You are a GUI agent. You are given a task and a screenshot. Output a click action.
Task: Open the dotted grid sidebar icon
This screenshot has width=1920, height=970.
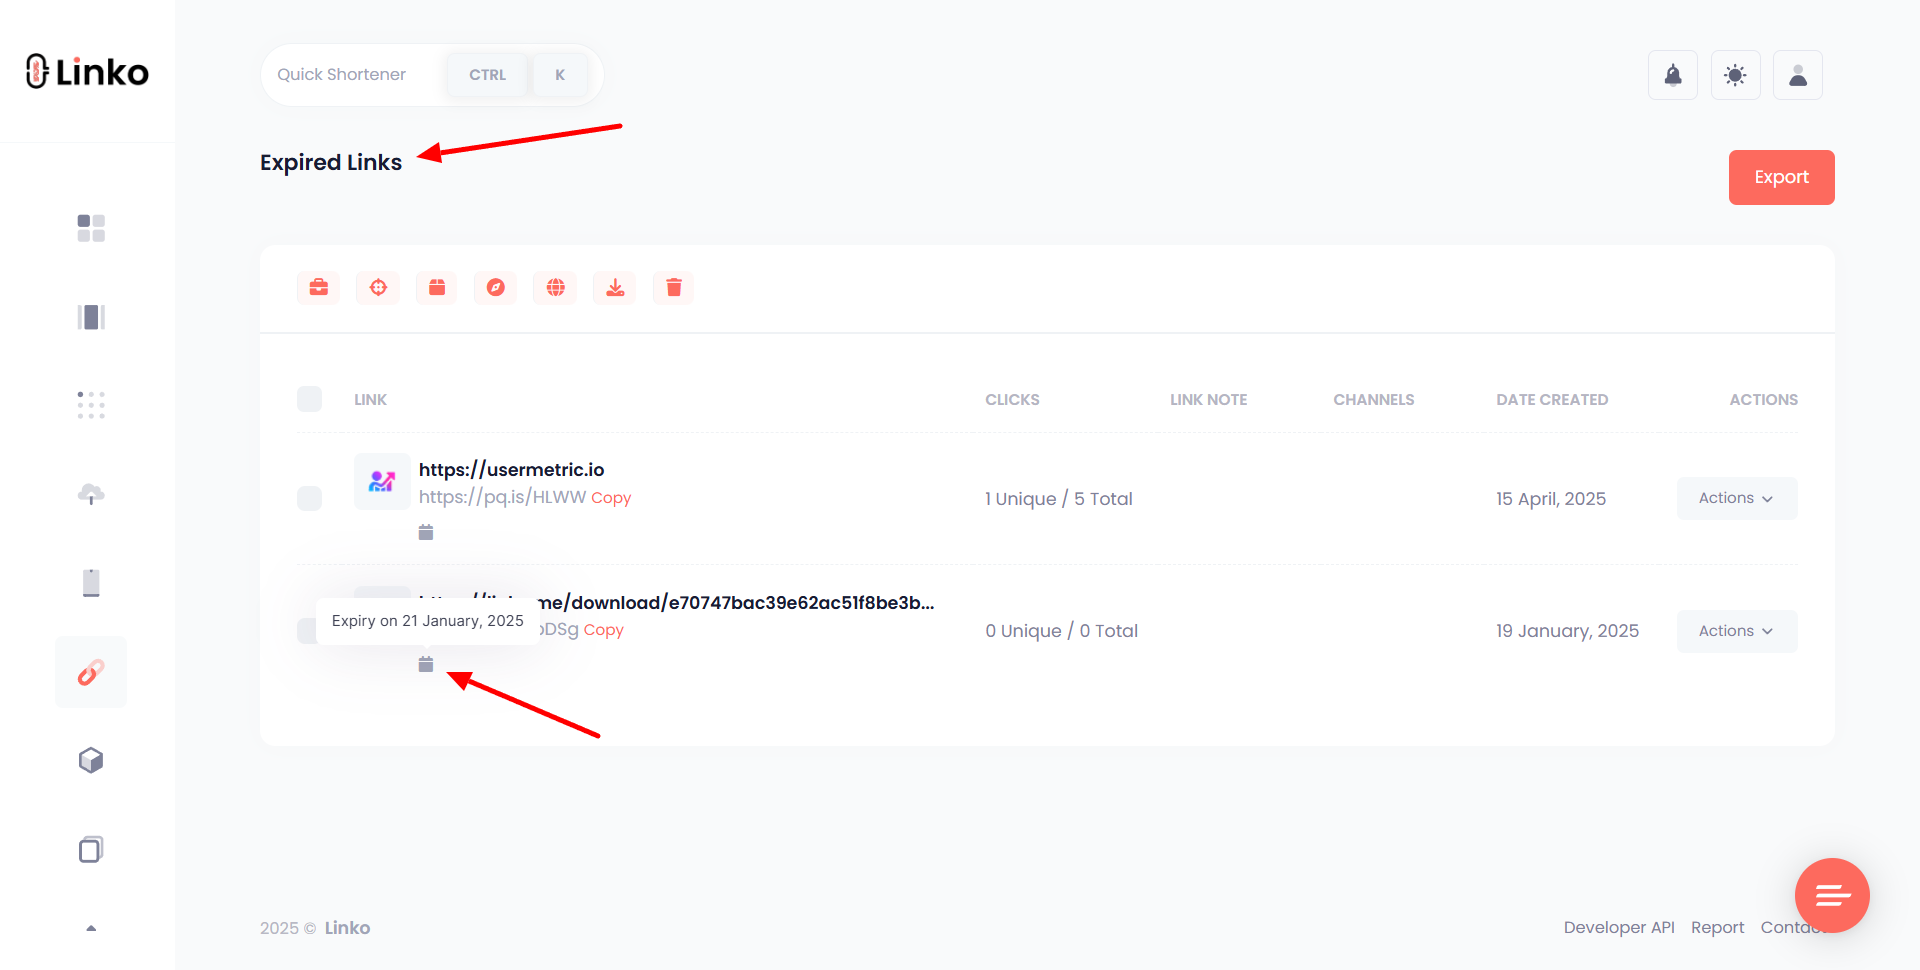click(91, 405)
